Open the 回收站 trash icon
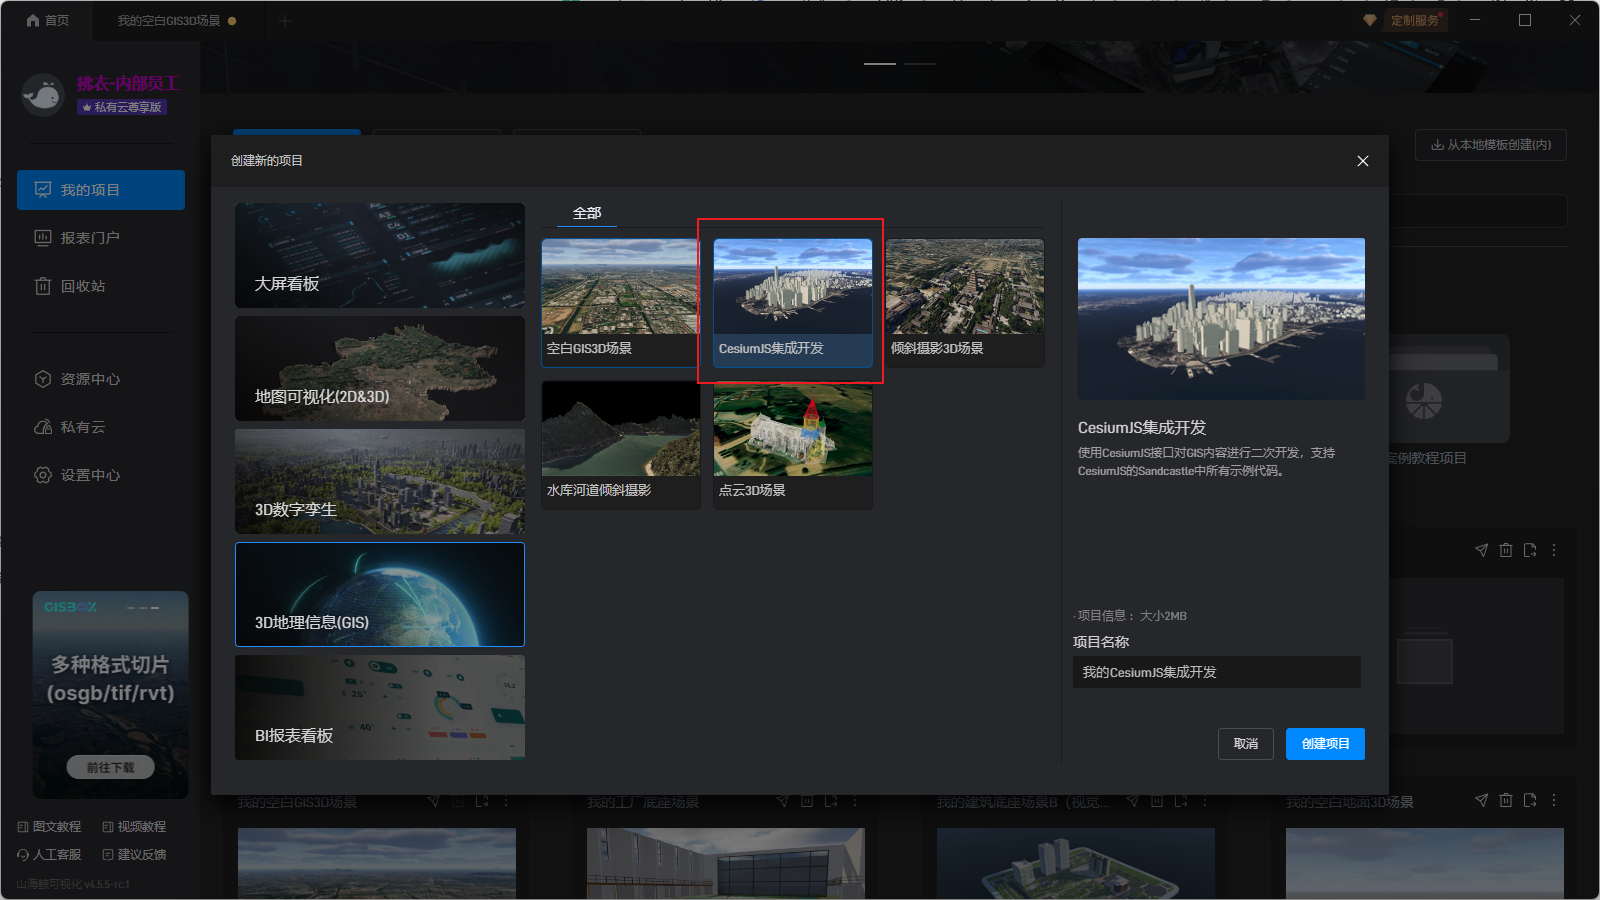This screenshot has width=1600, height=900. (x=43, y=286)
